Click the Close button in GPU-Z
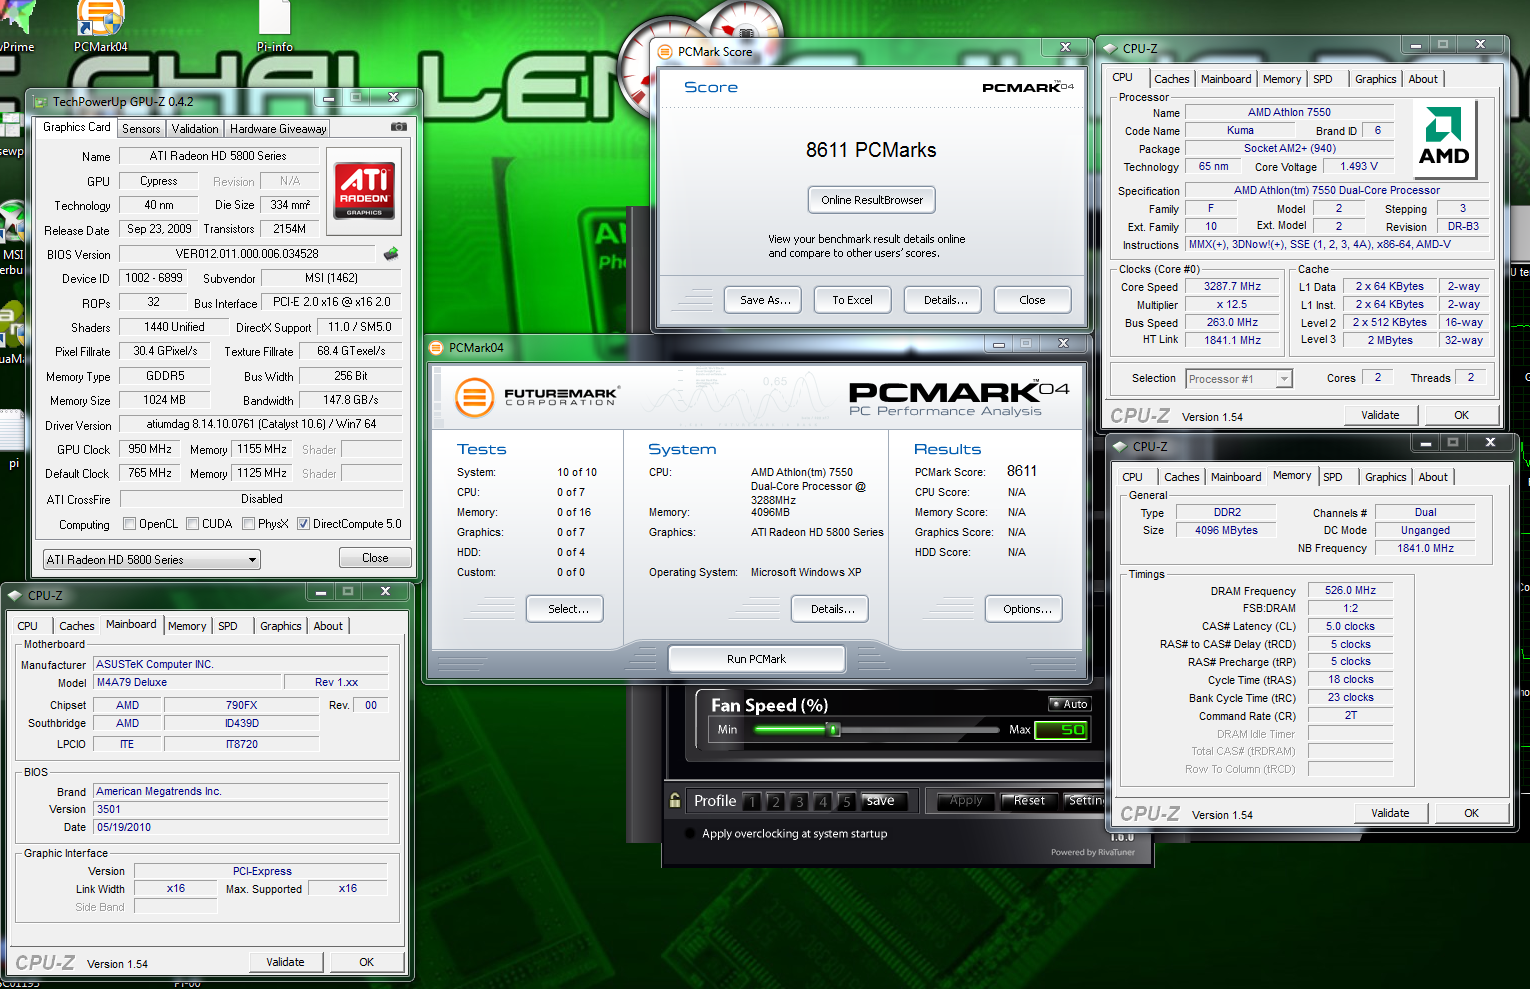The width and height of the screenshot is (1530, 989). point(375,558)
